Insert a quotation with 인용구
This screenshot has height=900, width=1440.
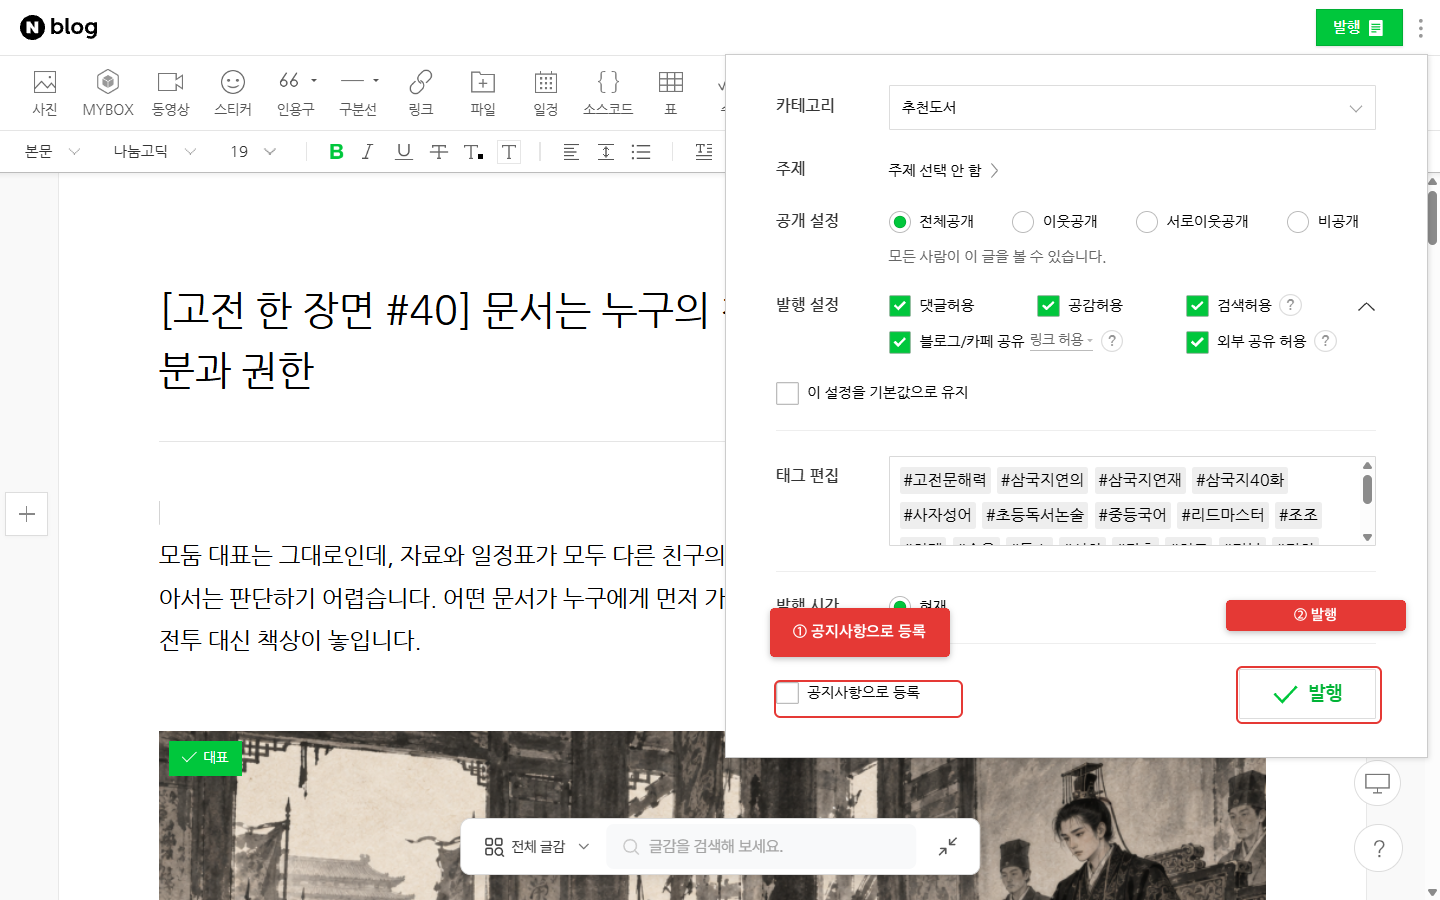pos(296,93)
